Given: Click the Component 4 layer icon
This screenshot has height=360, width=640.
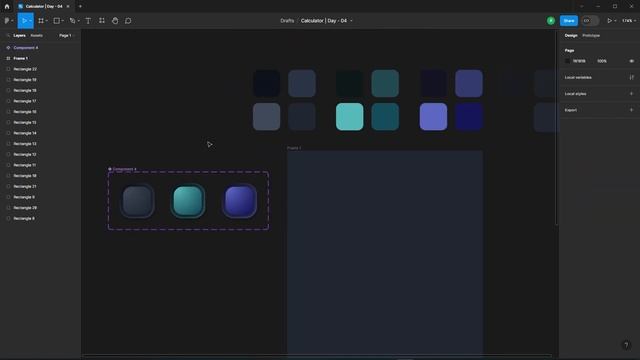Looking at the screenshot, I should [x=8, y=48].
